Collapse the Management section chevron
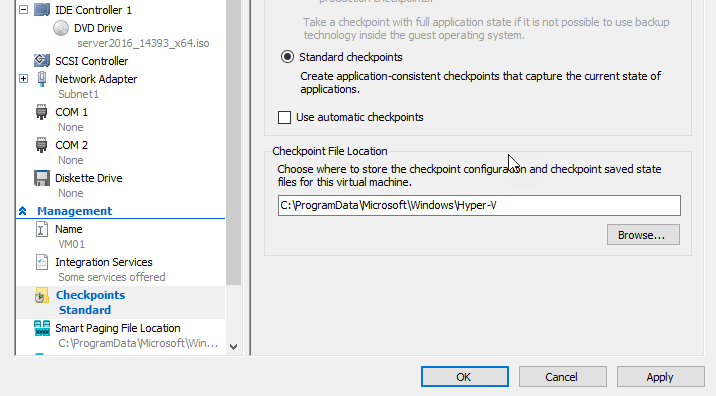The height and width of the screenshot is (396, 716). coord(23,211)
